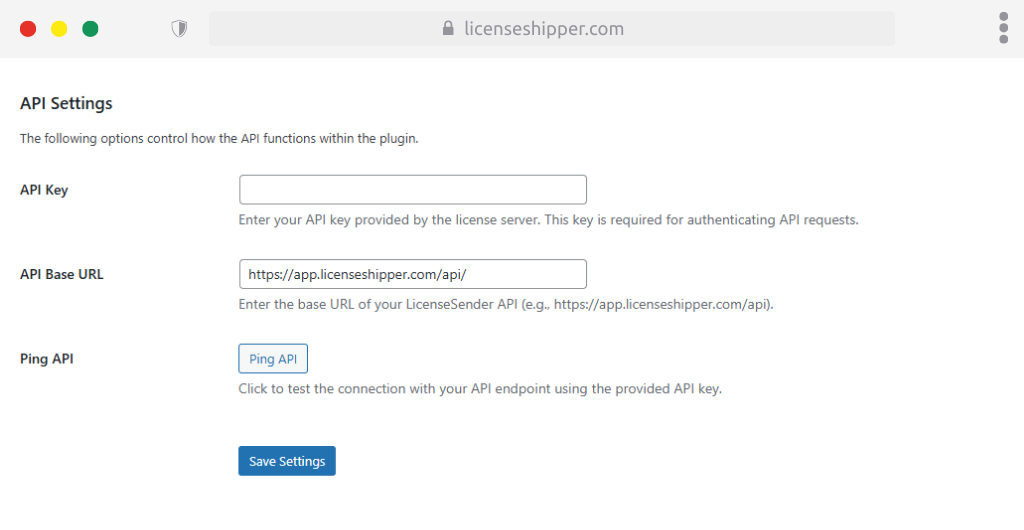Minimize the window using the yellow dot
This screenshot has height=530, width=1024.
click(x=59, y=29)
